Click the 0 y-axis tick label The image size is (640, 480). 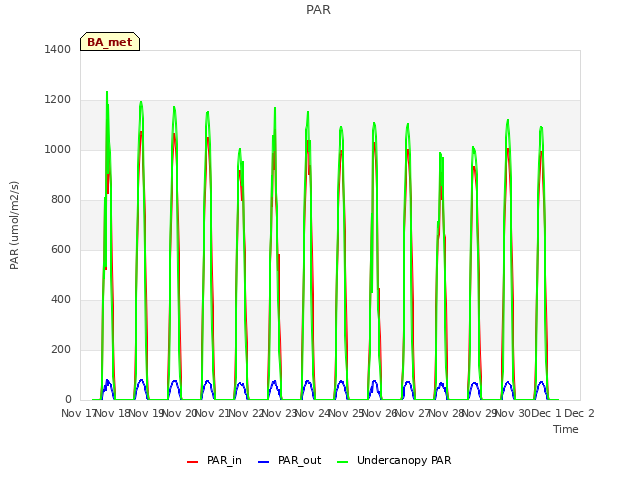(68, 400)
